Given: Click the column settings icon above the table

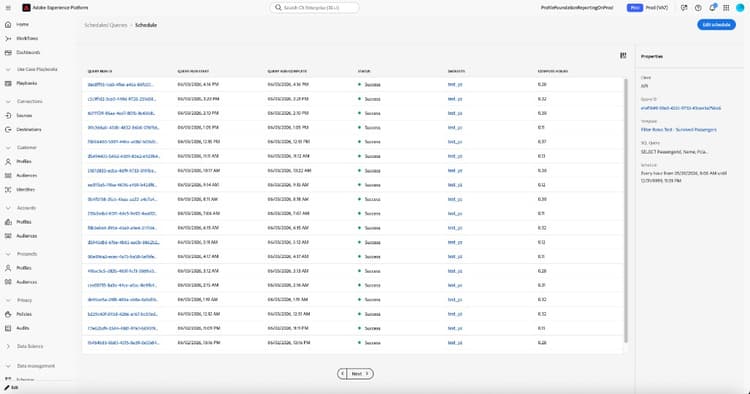Looking at the screenshot, I should pyautogui.click(x=623, y=56).
